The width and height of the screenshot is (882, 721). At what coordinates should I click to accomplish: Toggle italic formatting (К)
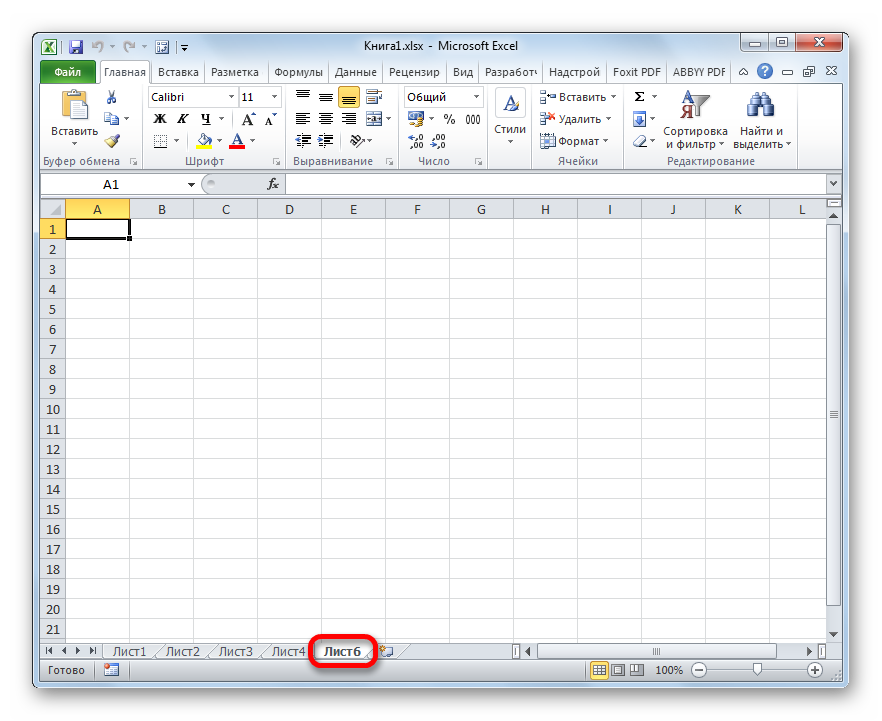pyautogui.click(x=182, y=119)
